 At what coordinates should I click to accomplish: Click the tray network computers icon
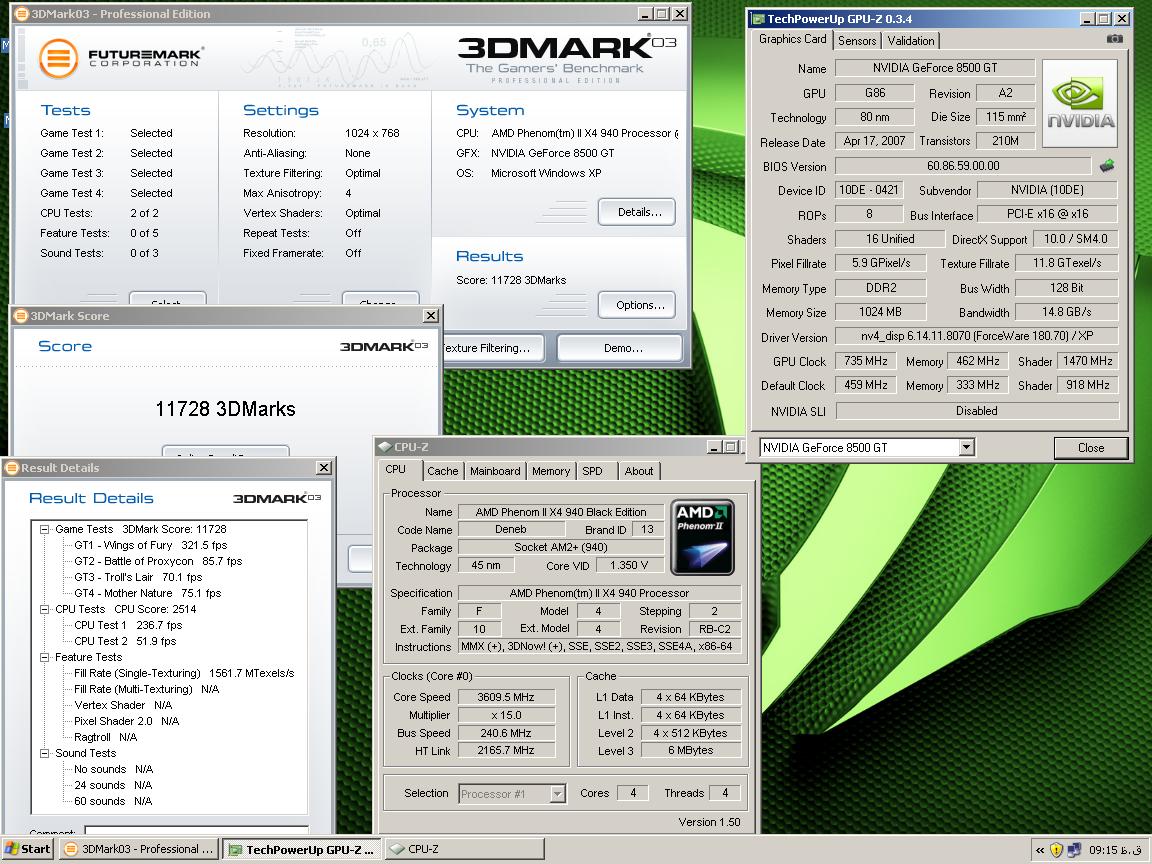point(1073,849)
